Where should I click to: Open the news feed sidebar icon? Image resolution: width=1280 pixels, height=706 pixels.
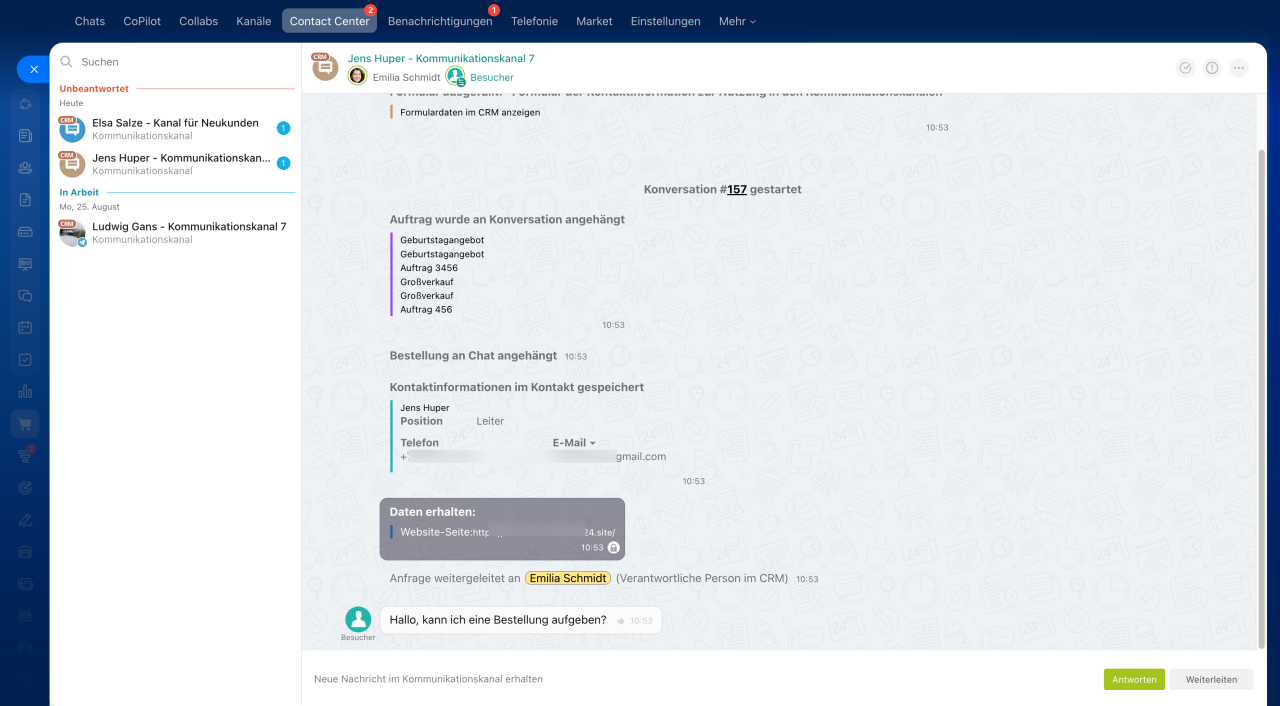point(25,135)
